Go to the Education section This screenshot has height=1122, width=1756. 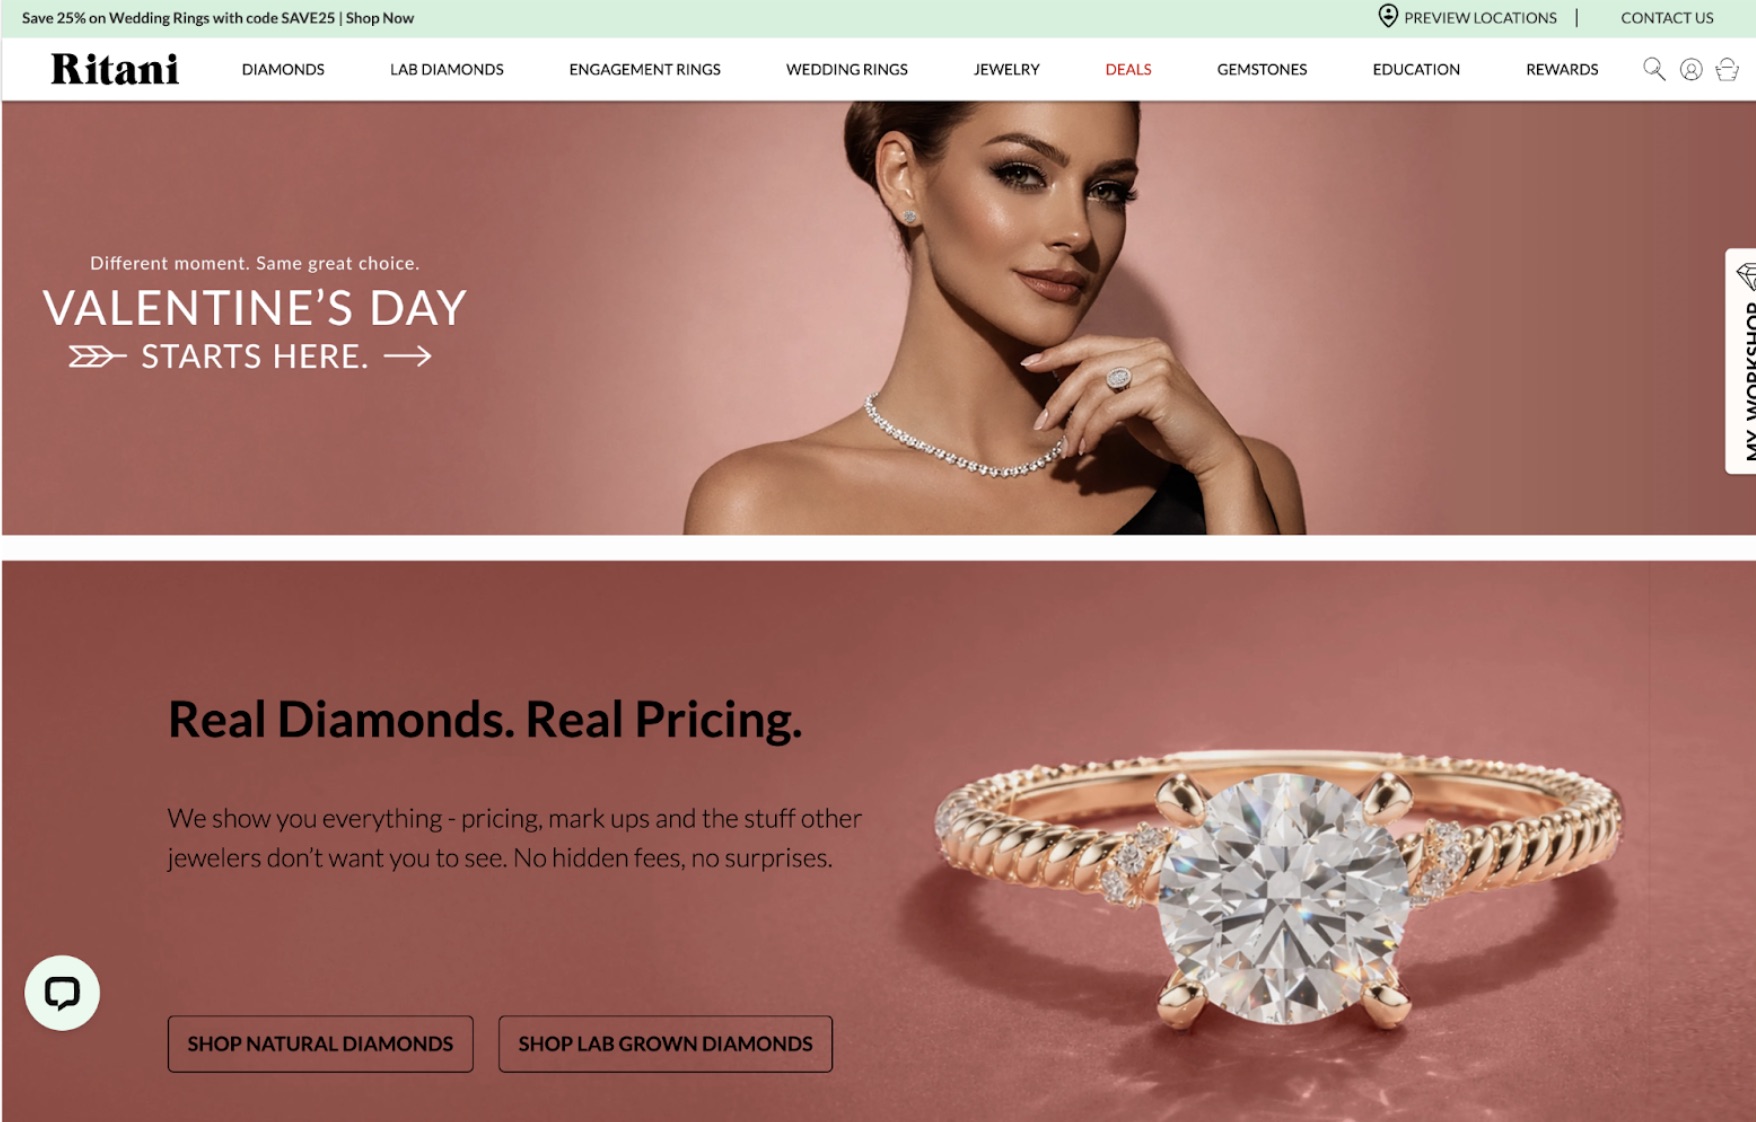[x=1416, y=69]
